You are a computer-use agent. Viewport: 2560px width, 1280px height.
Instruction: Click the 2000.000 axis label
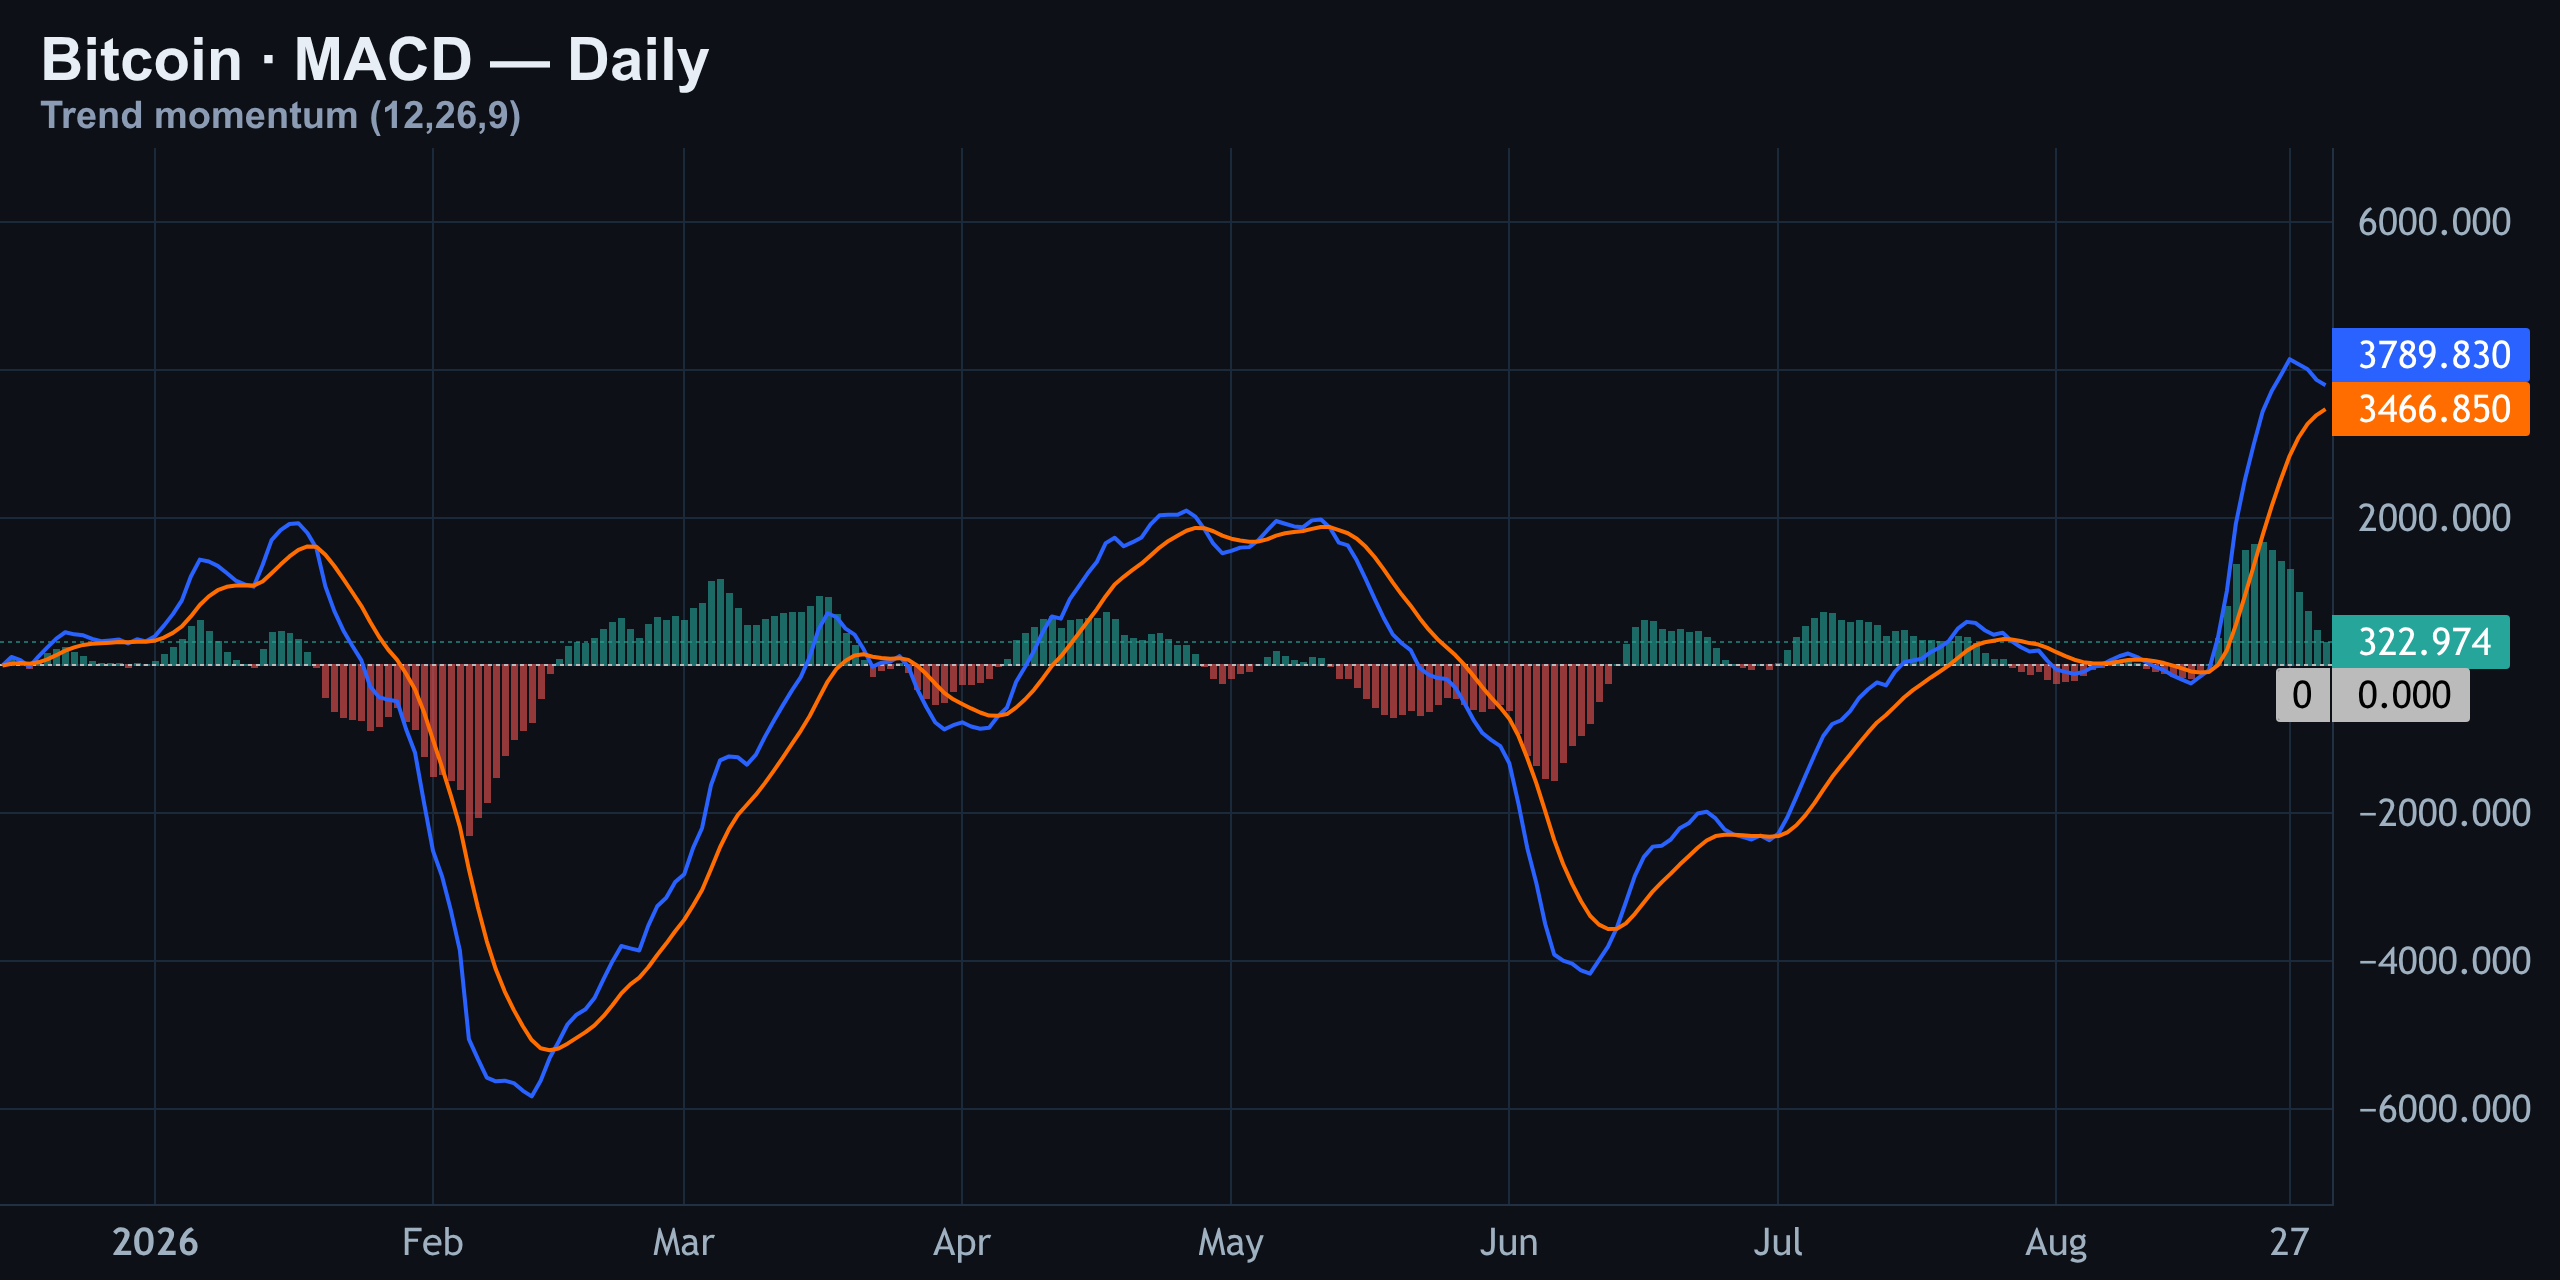tap(2434, 518)
